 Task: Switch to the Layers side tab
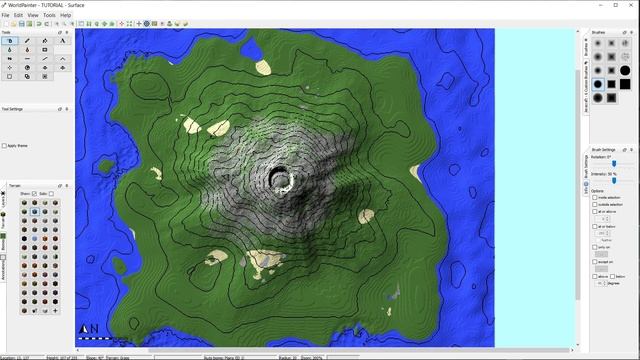(x=3, y=199)
